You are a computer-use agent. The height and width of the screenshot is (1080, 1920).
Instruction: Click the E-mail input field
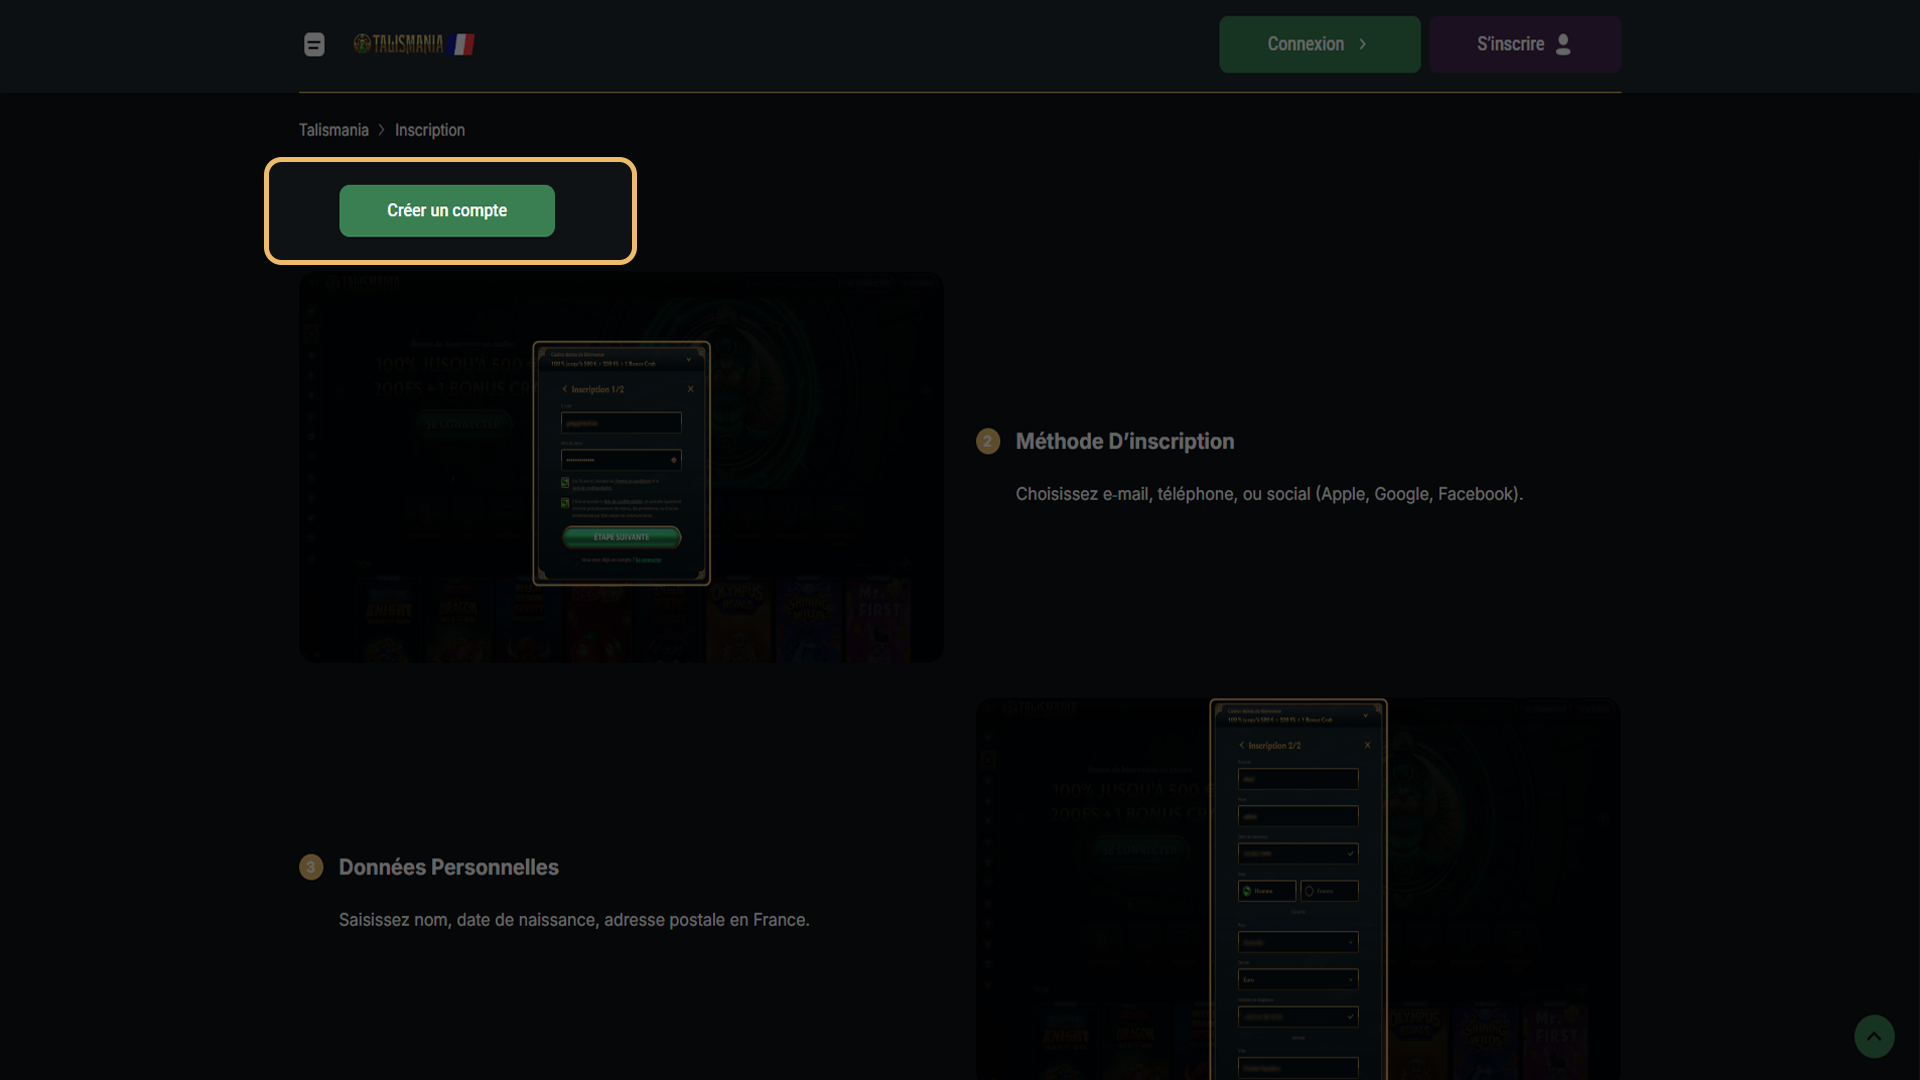tap(621, 423)
